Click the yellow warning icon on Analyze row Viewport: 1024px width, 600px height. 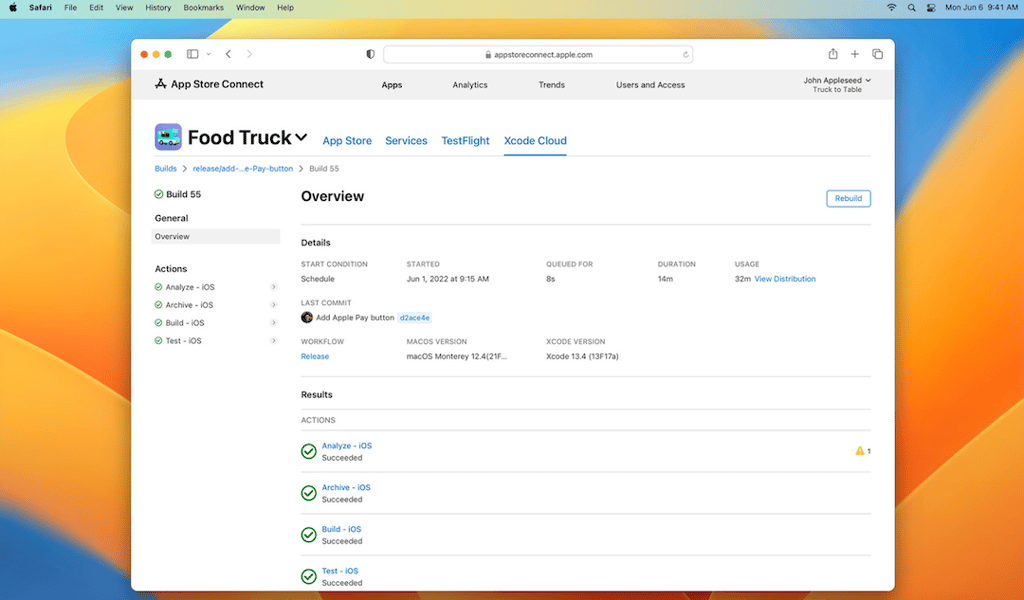pos(860,451)
